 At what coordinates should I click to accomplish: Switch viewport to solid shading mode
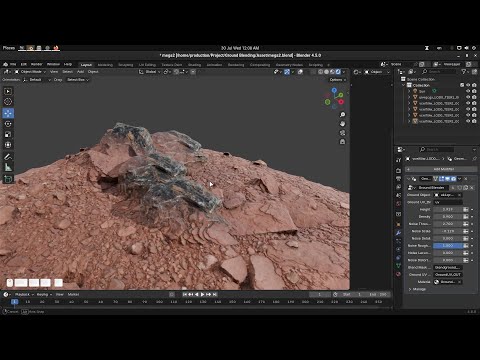click(326, 72)
